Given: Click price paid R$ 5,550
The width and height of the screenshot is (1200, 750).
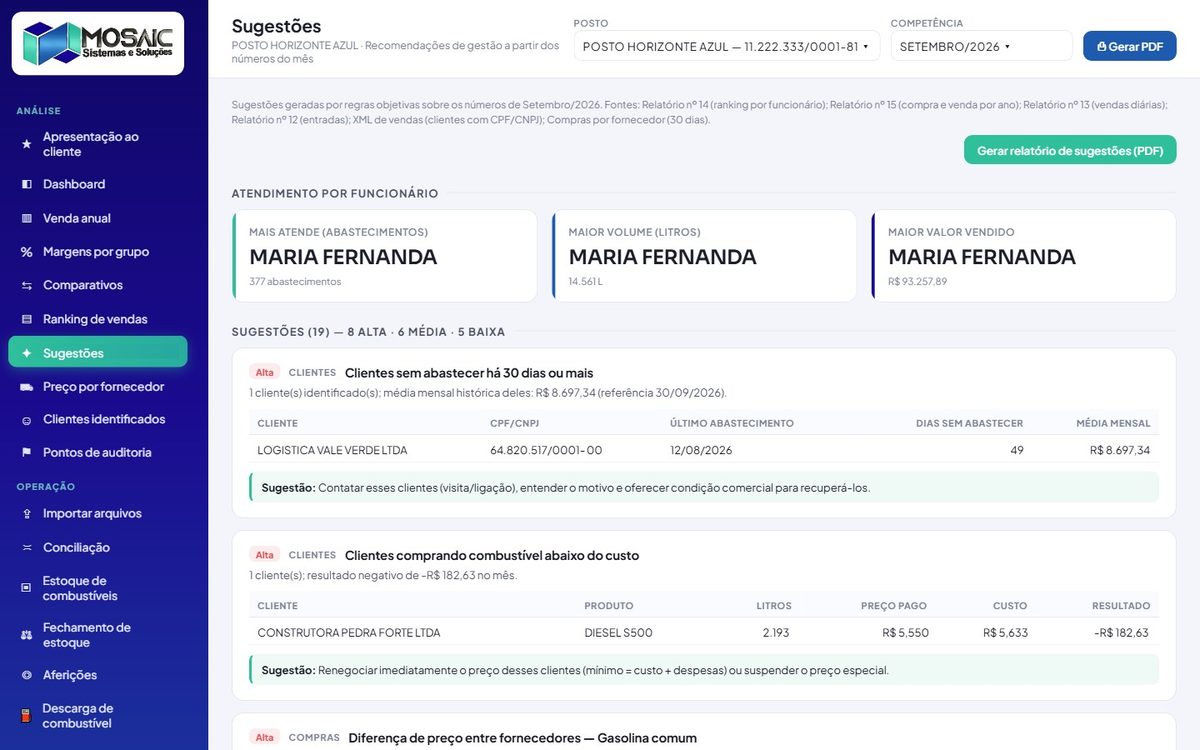Looking at the screenshot, I should 905,633.
